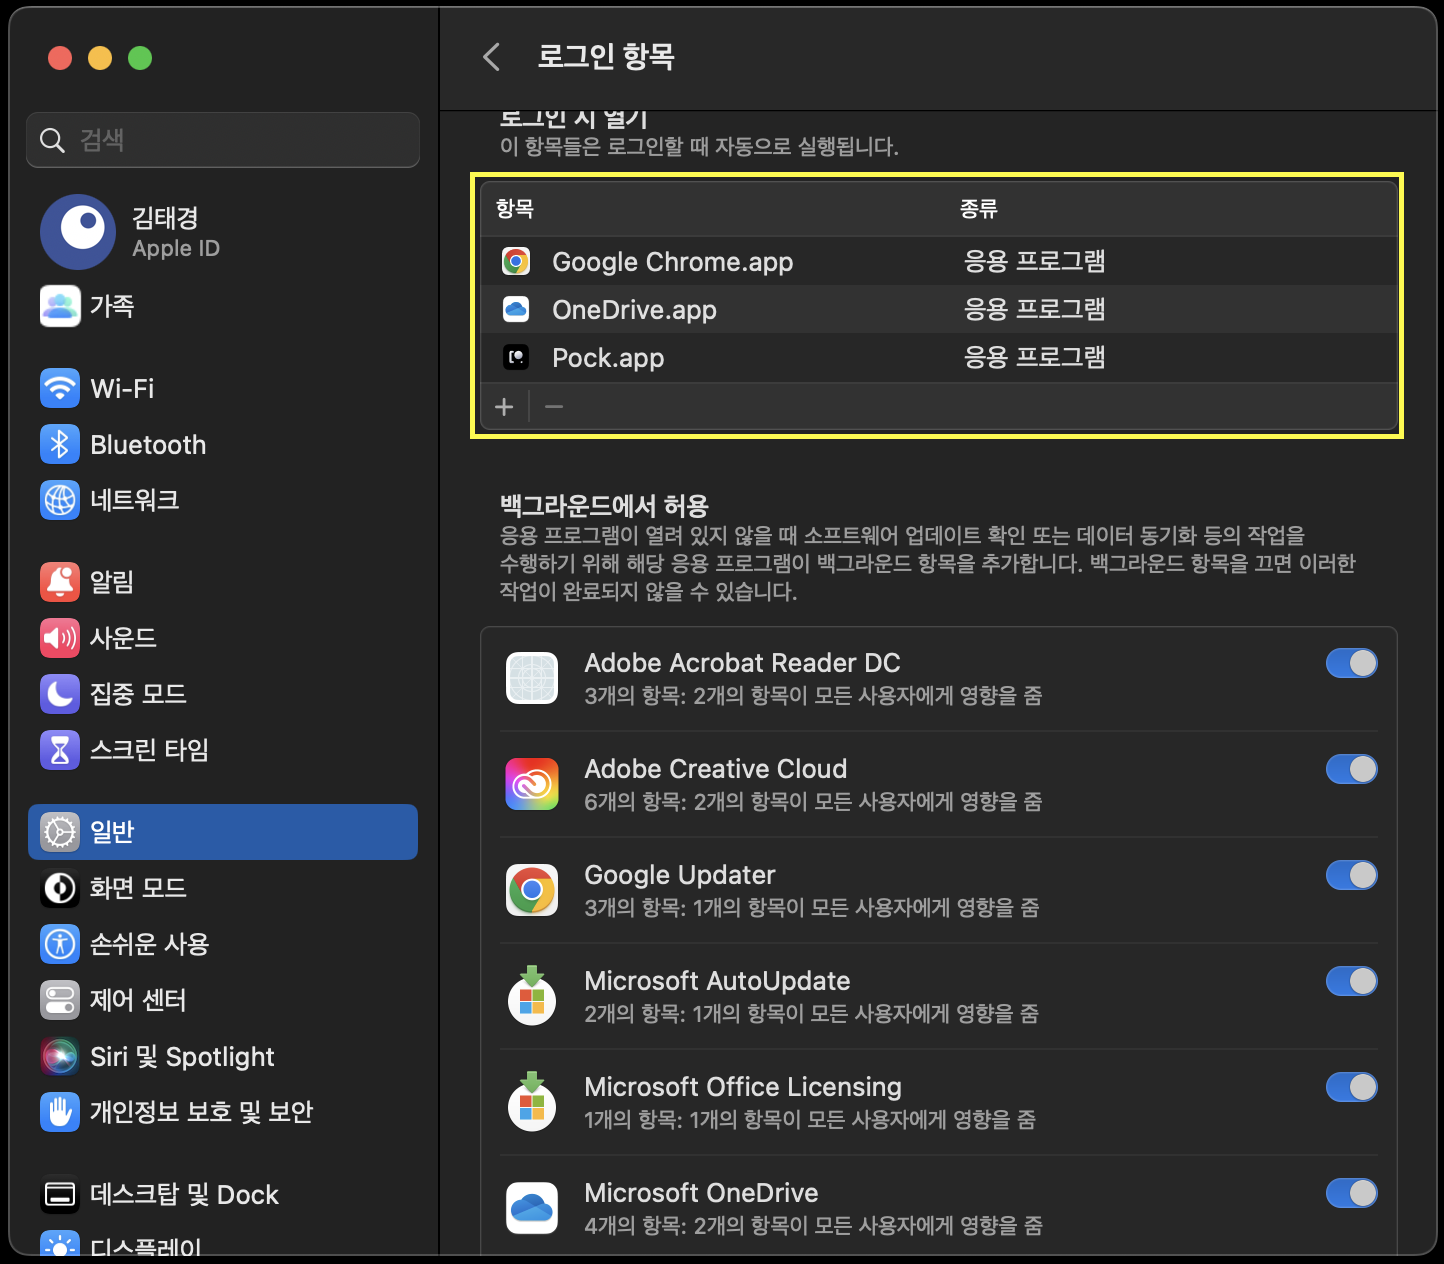Image resolution: width=1444 pixels, height=1264 pixels.
Task: Click the Microsoft OneDrive label
Action: click(701, 1193)
